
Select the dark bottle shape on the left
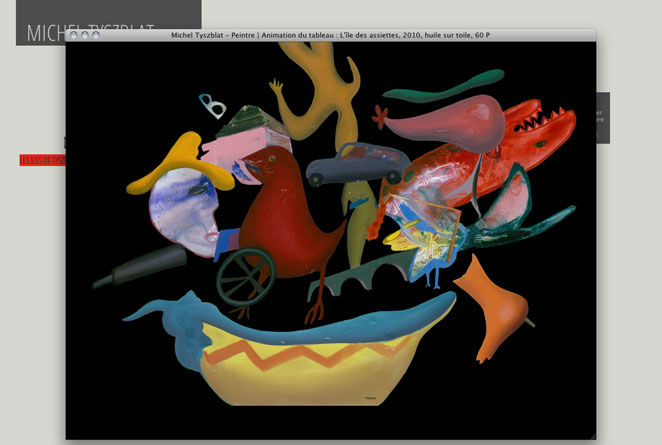tap(139, 267)
